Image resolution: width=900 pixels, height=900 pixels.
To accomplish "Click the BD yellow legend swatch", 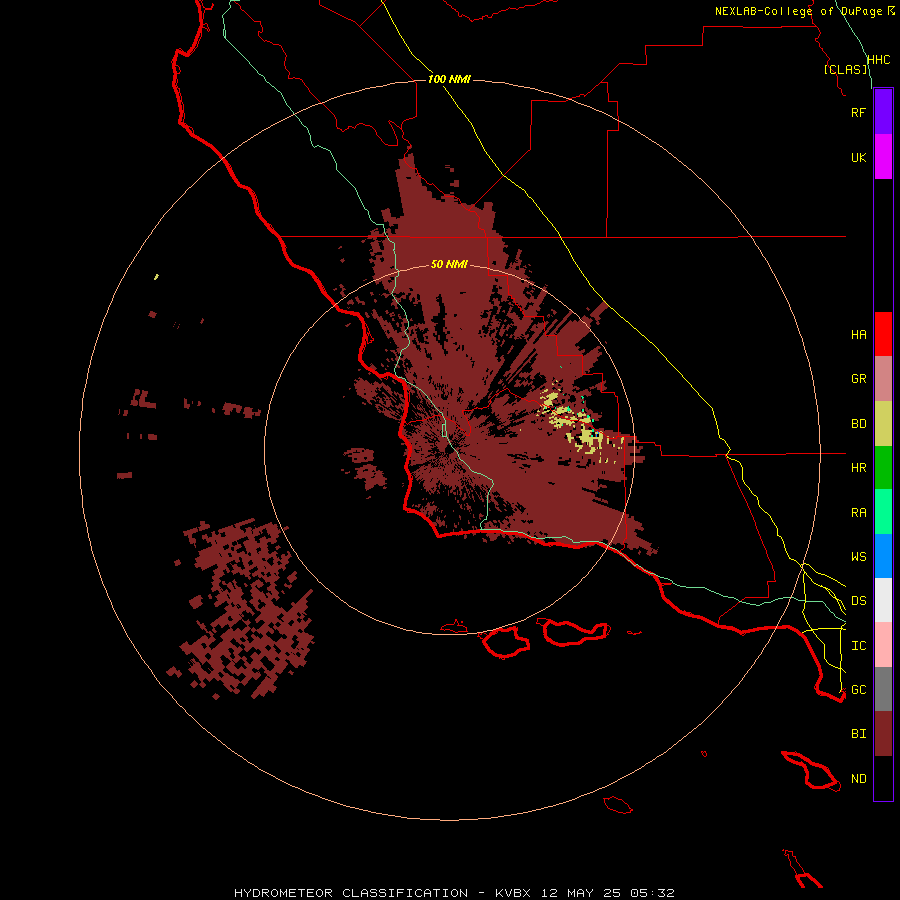I will coord(883,424).
